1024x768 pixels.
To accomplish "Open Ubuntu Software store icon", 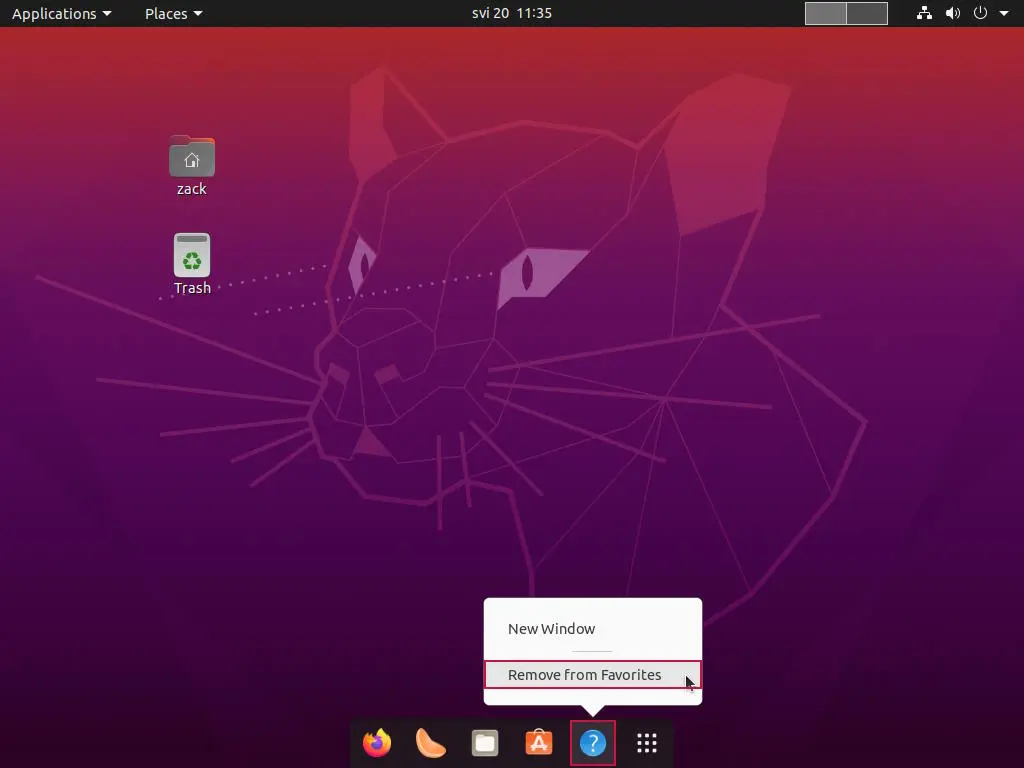I will pyautogui.click(x=539, y=743).
